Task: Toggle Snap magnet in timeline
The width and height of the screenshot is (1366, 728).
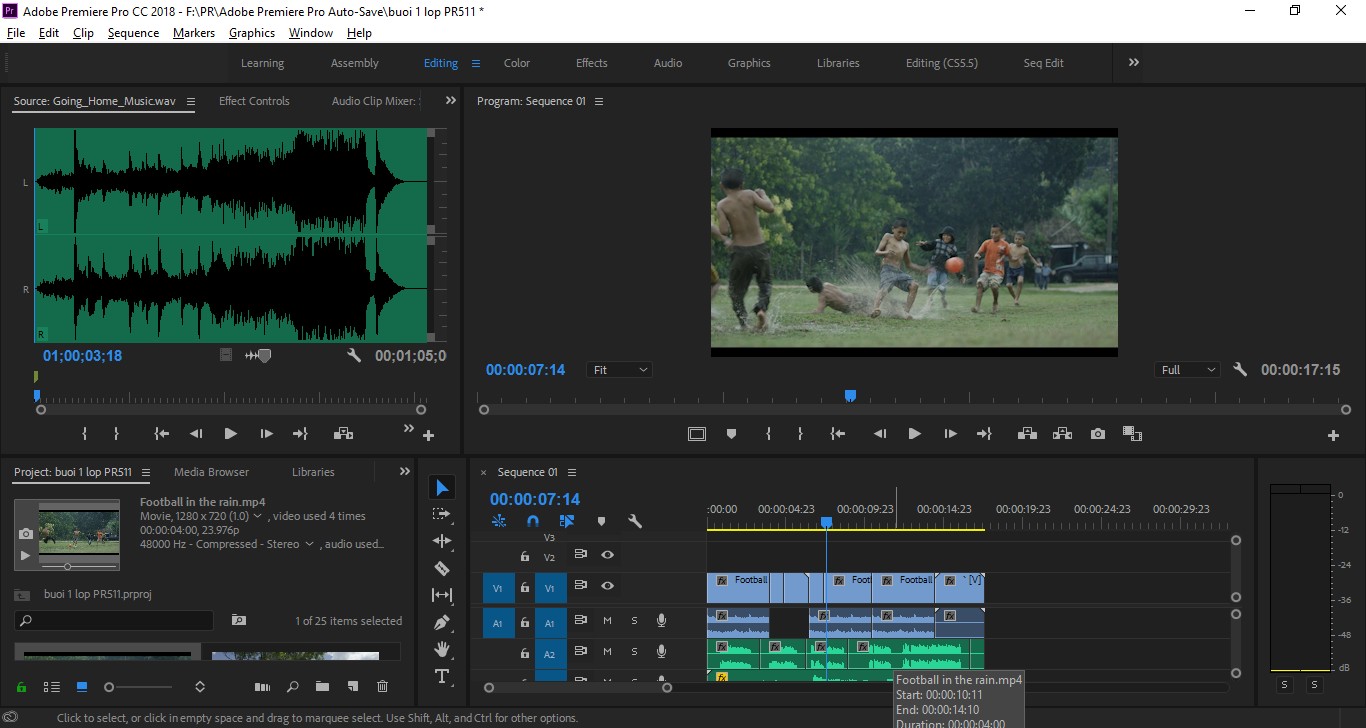Action: point(533,521)
